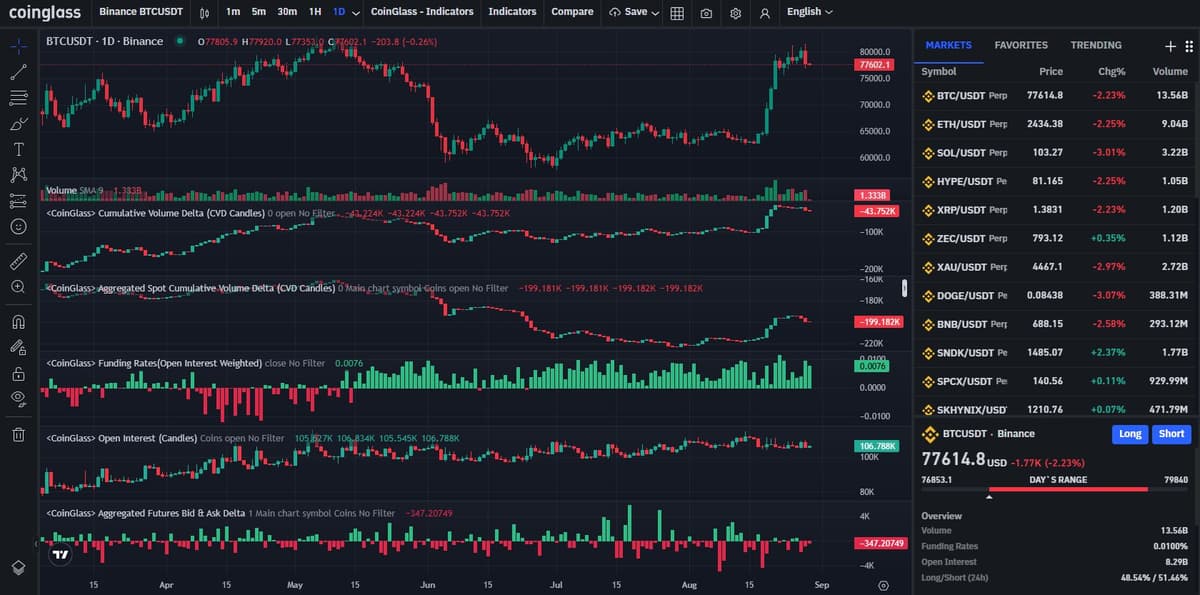Click the TradingView logo on chart

coord(60,554)
